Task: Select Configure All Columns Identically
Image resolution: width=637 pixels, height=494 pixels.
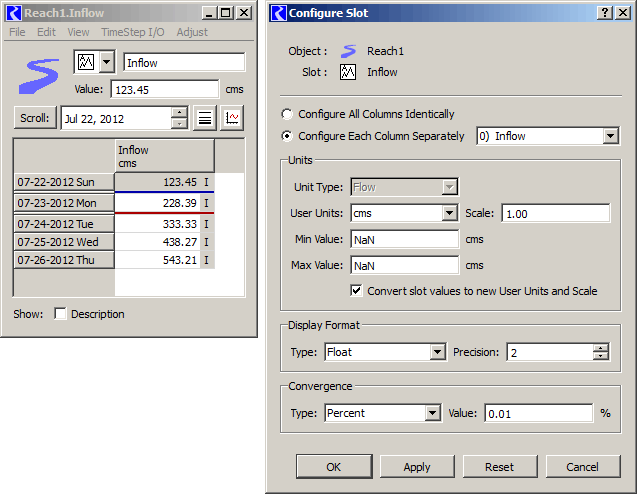Action: click(287, 114)
